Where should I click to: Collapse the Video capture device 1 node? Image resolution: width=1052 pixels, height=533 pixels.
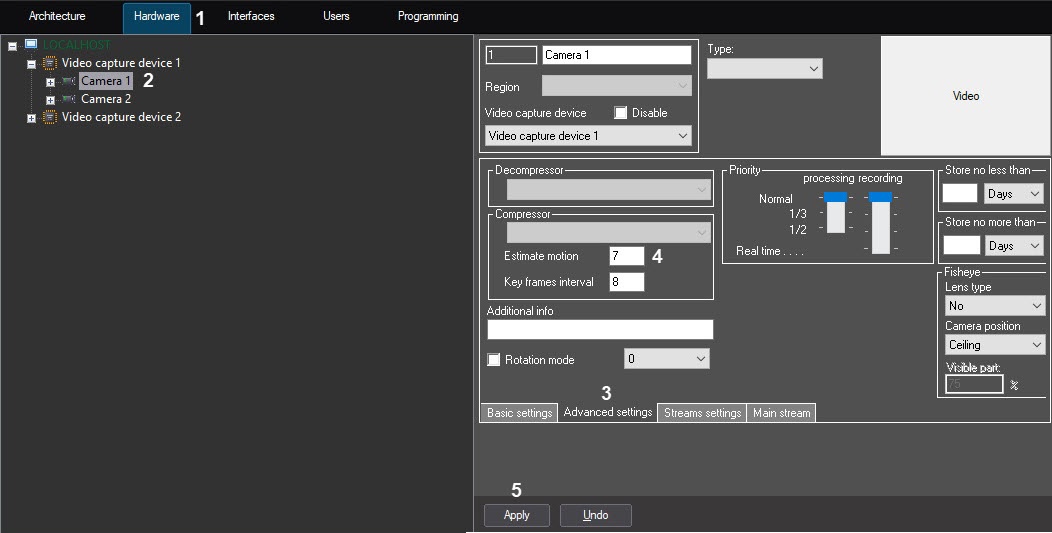(x=31, y=64)
